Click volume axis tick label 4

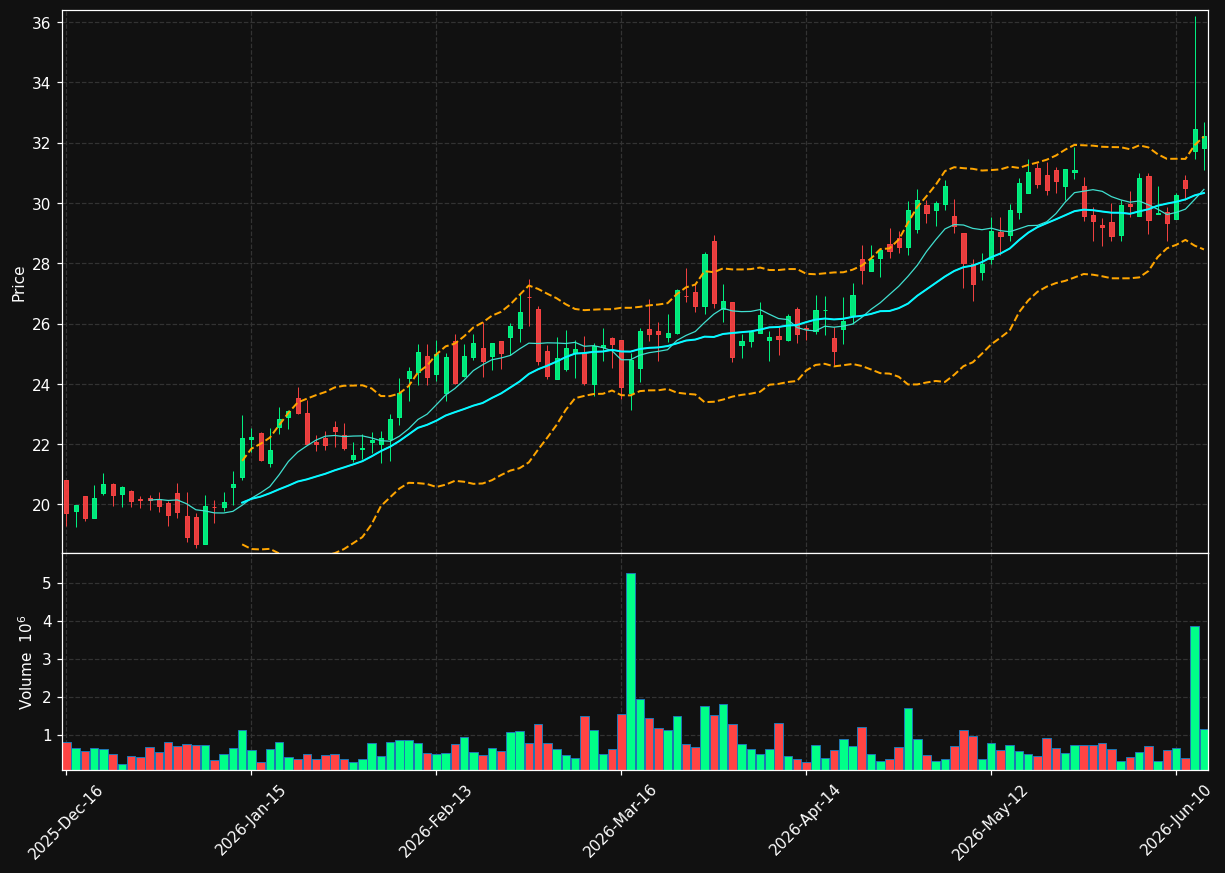click(47, 622)
